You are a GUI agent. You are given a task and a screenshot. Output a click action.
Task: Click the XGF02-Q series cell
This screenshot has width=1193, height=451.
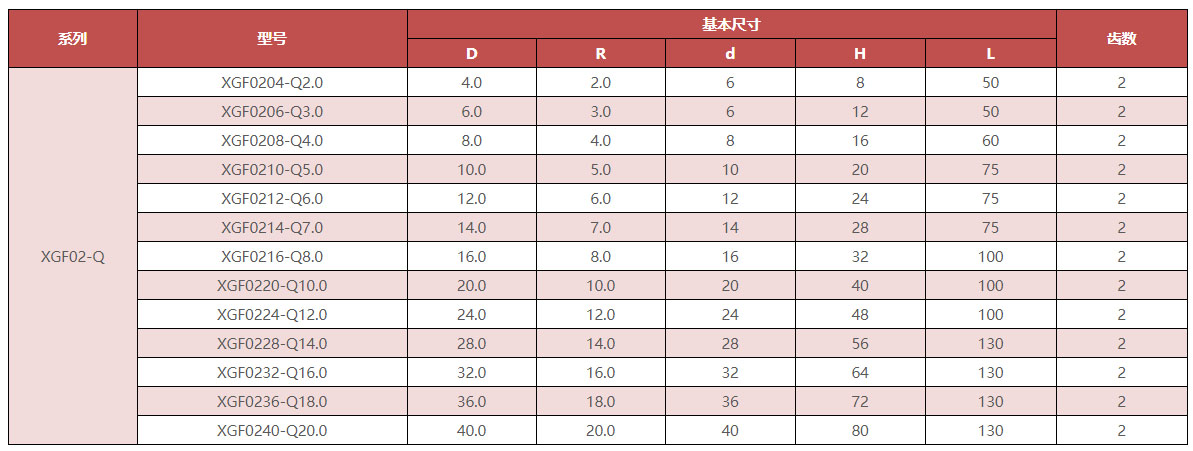(x=73, y=257)
